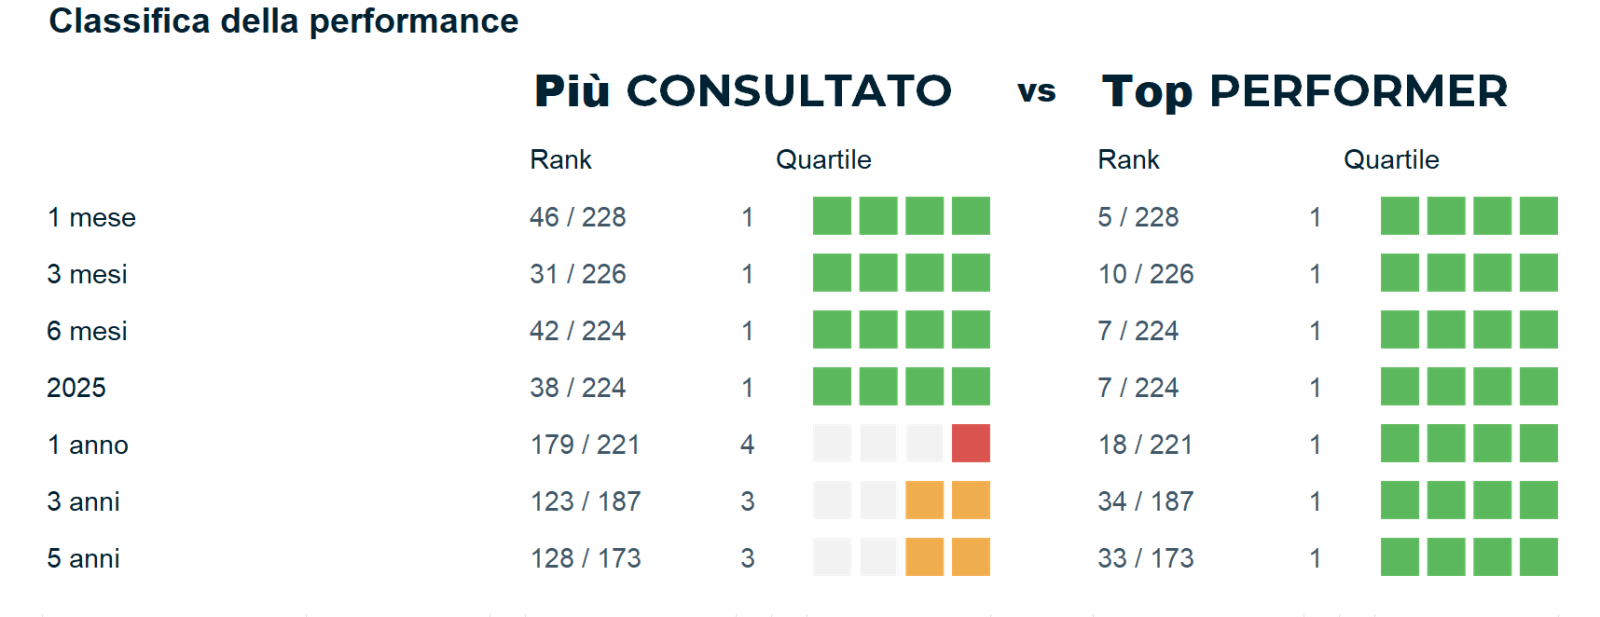Screen dimensions: 1600x617
Task: Click the '5 anni' row label
Action: pyautogui.click(x=83, y=558)
